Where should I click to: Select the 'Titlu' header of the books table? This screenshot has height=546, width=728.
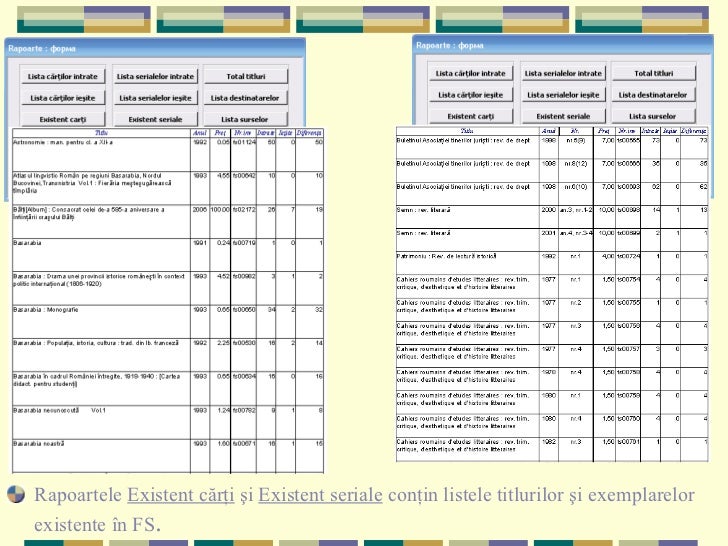click(101, 133)
